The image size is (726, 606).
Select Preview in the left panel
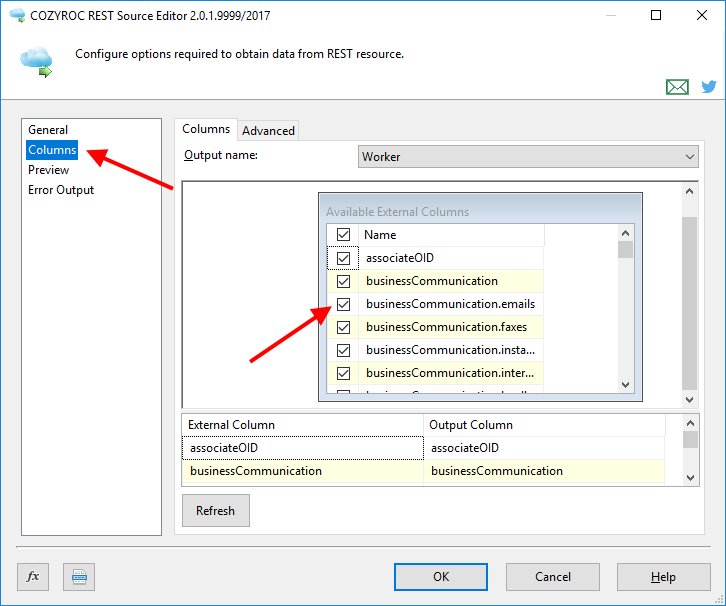(x=48, y=170)
